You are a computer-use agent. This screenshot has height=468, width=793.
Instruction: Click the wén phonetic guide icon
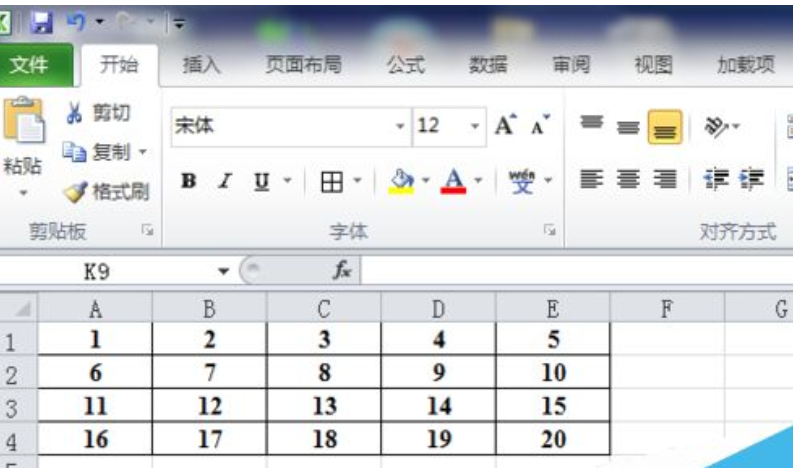(x=522, y=181)
